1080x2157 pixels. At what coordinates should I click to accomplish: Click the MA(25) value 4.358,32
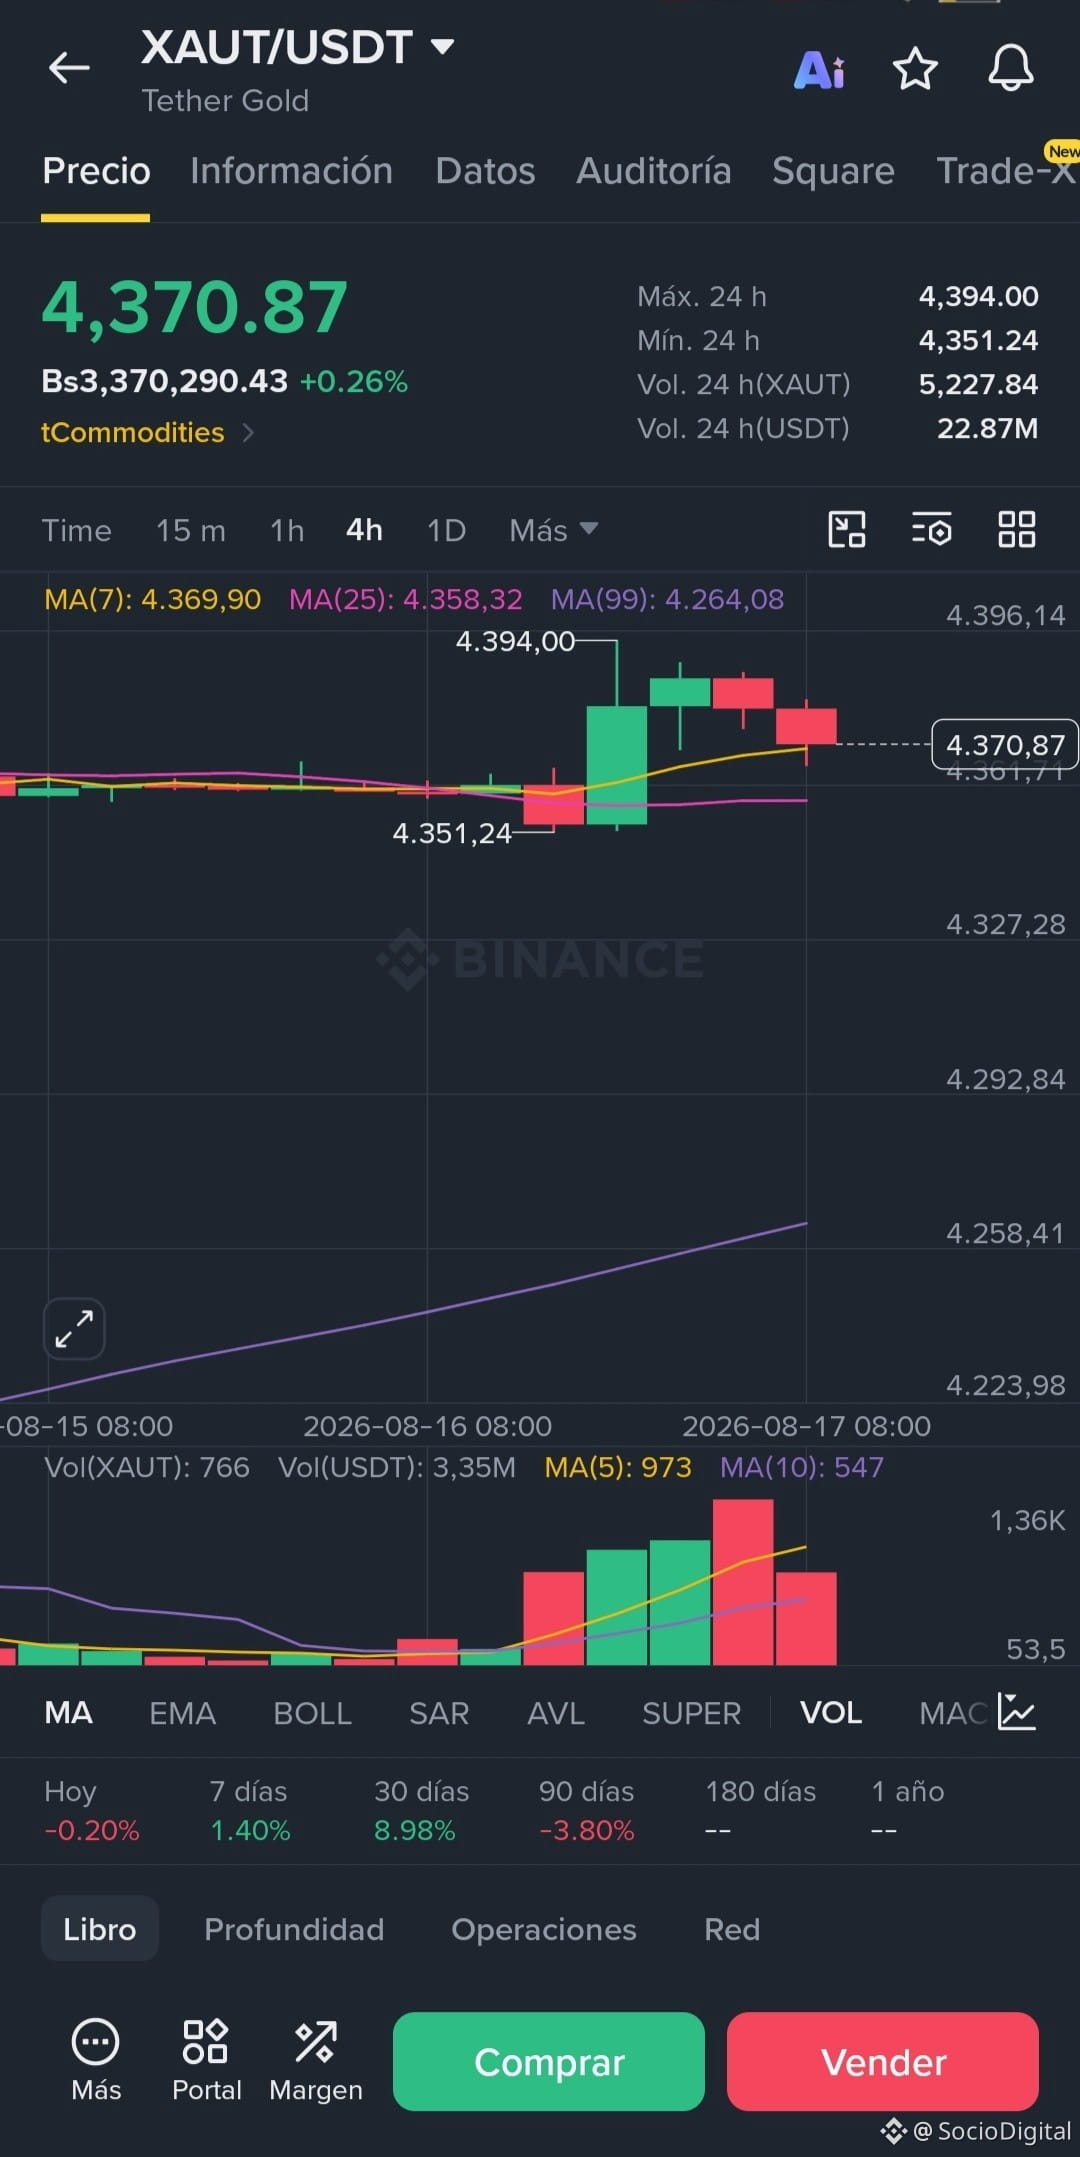[406, 599]
